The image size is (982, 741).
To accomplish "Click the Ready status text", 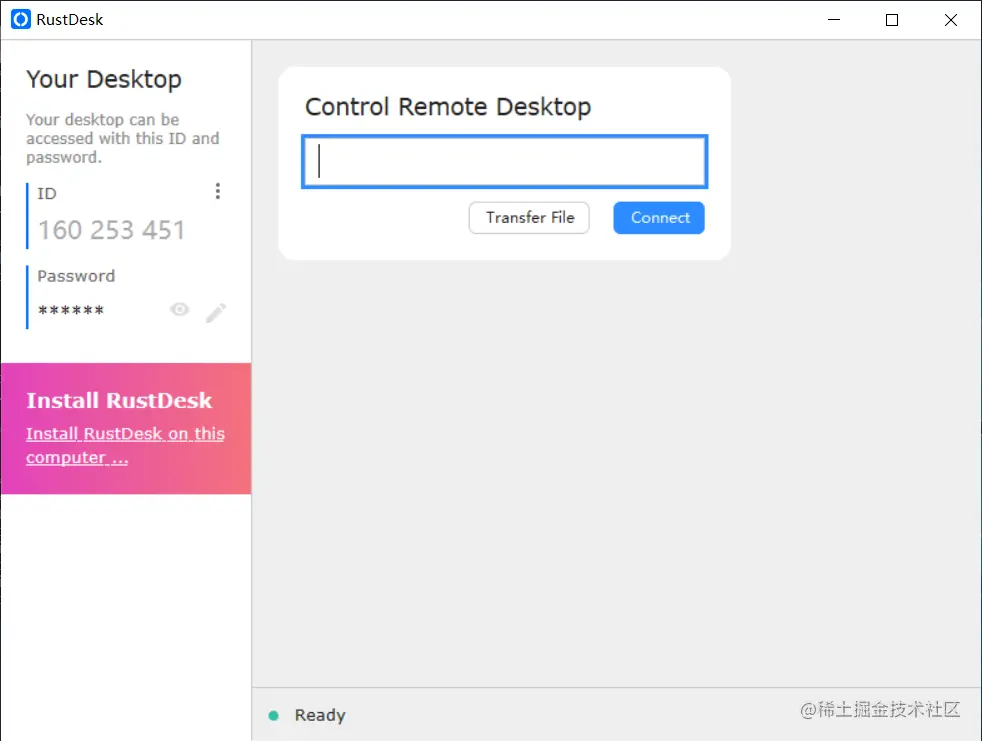I will tap(320, 715).
